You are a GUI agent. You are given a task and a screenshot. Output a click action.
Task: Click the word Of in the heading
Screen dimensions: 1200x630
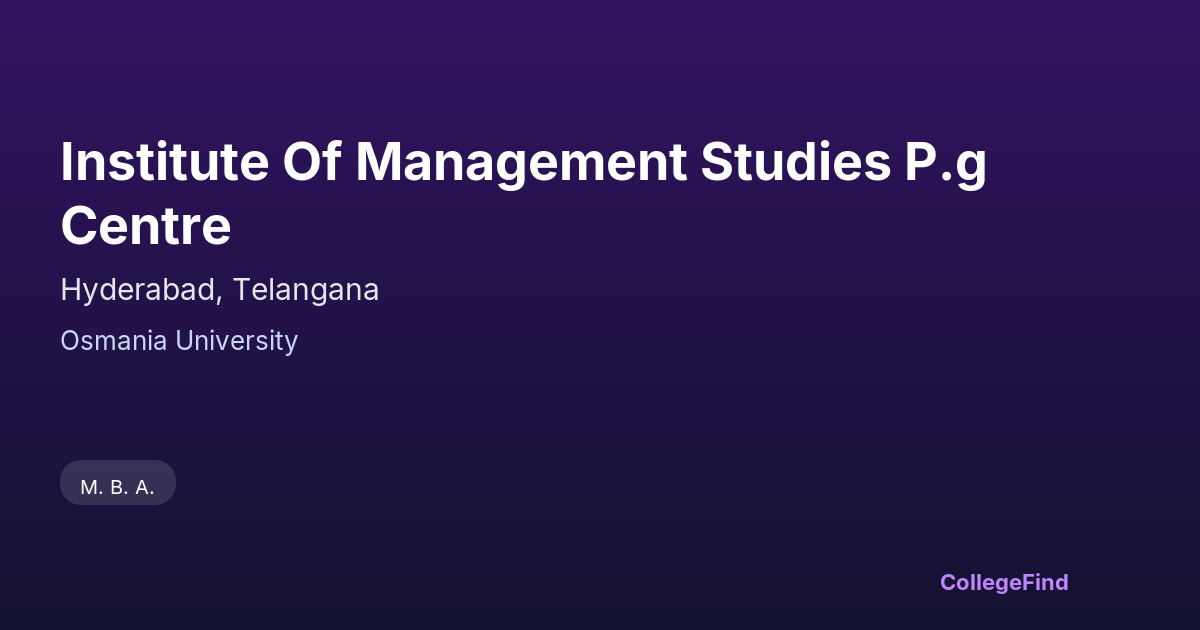pos(312,162)
